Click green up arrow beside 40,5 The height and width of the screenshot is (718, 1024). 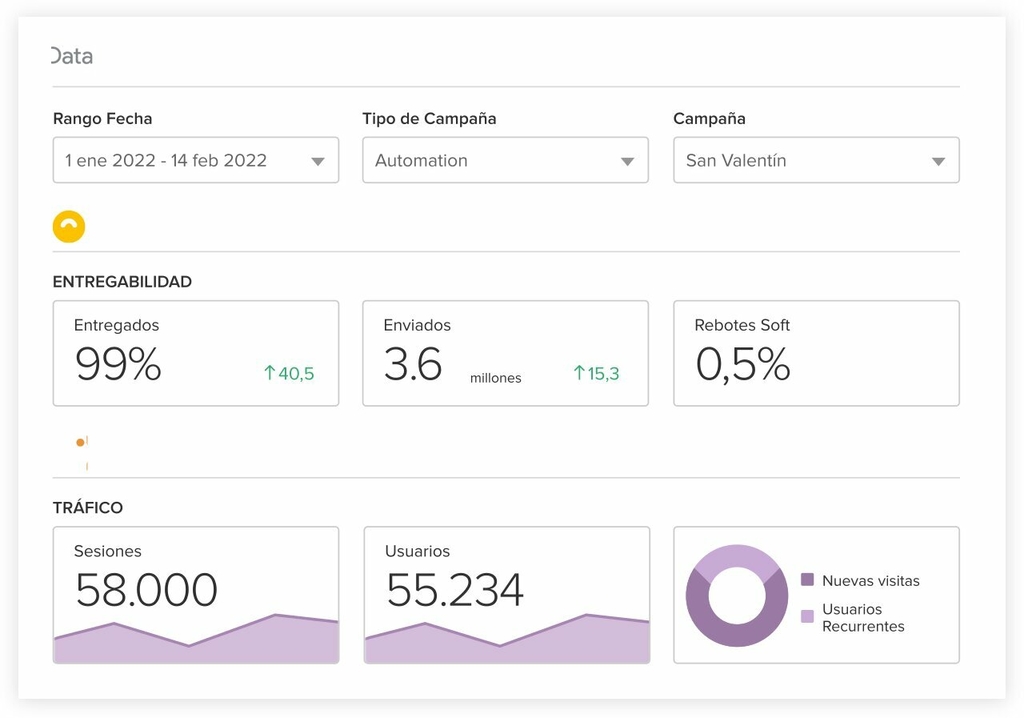click(269, 373)
